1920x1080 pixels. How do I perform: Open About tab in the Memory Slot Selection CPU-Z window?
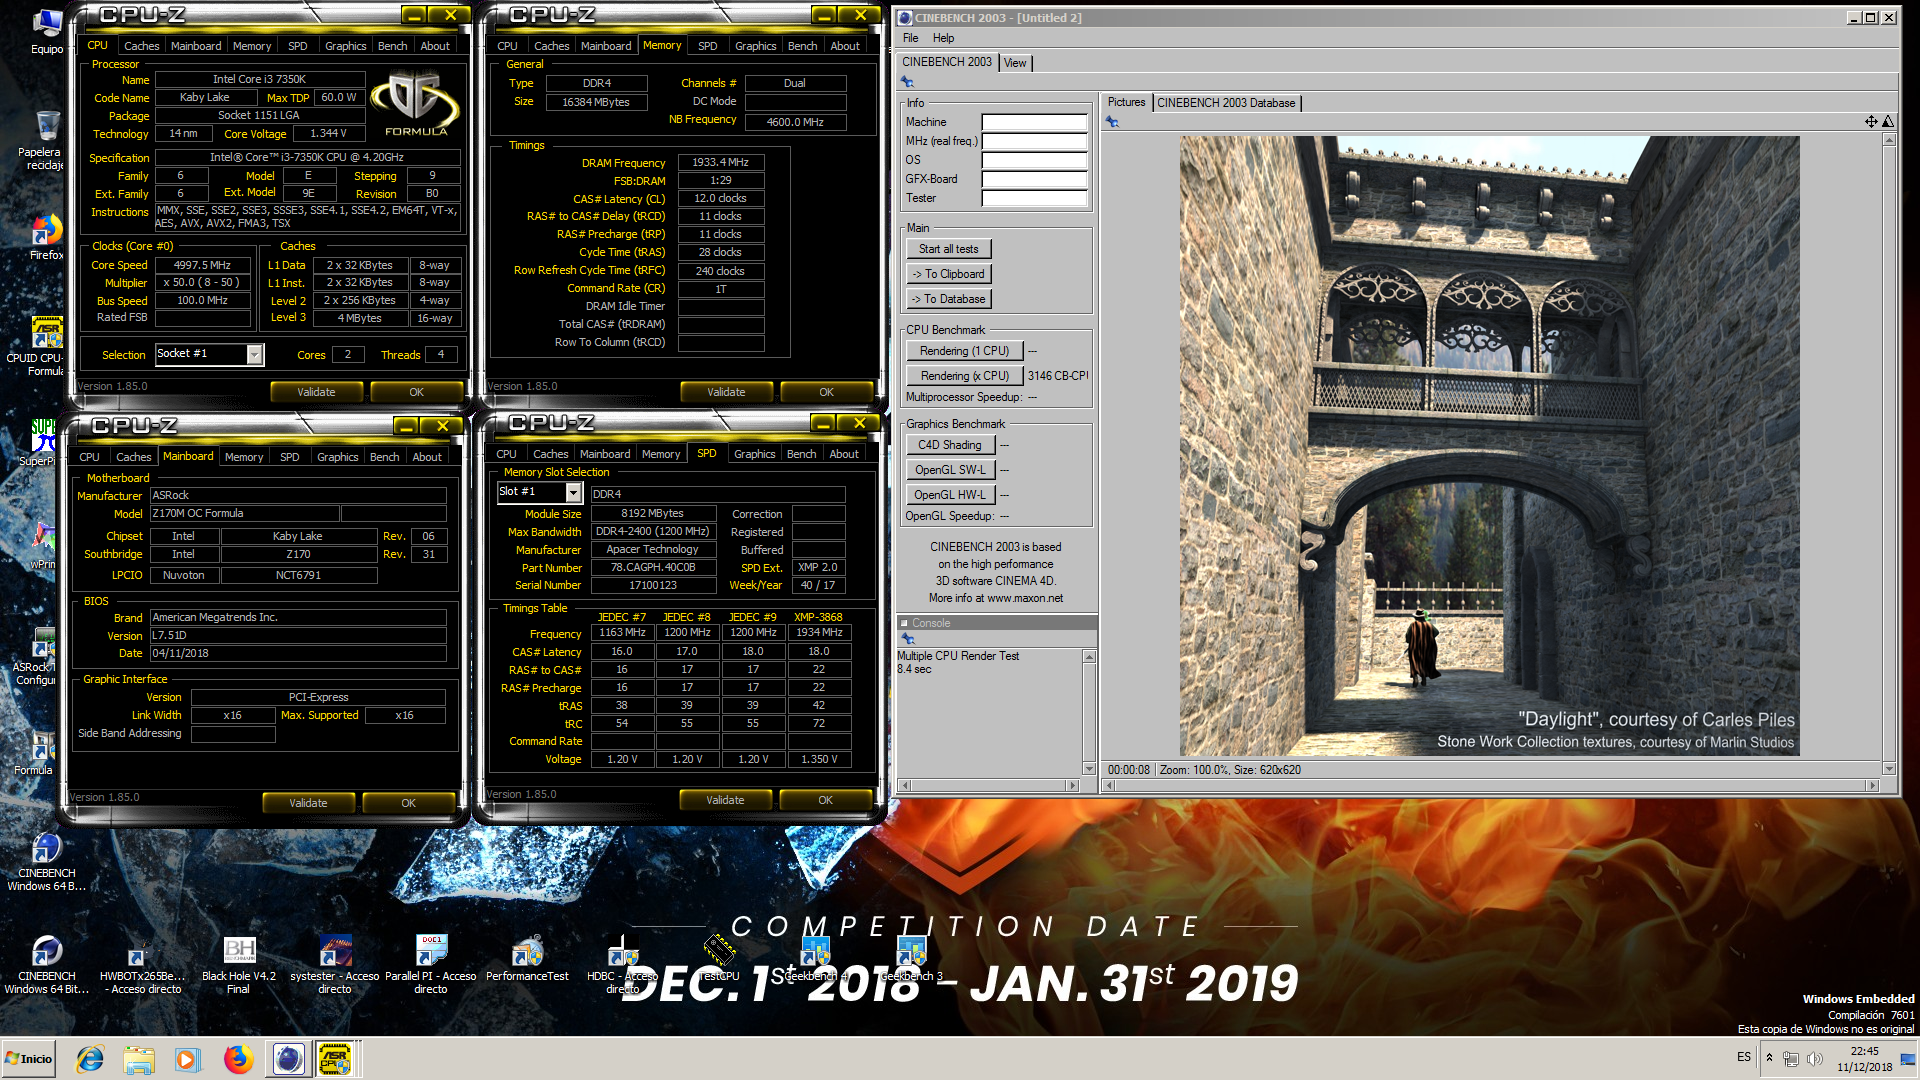[844, 454]
